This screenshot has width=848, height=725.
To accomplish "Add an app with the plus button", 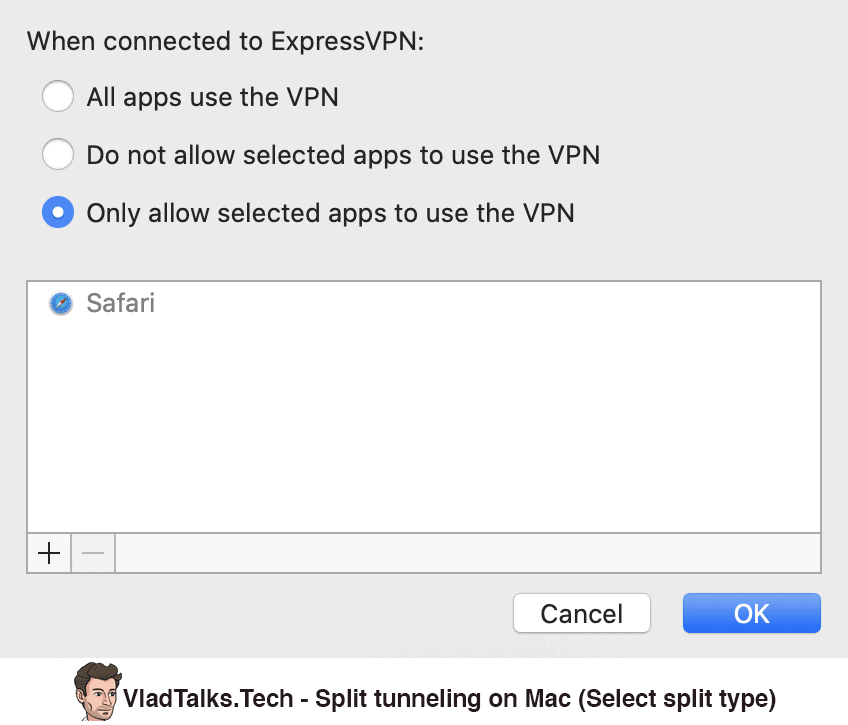I will click(49, 553).
